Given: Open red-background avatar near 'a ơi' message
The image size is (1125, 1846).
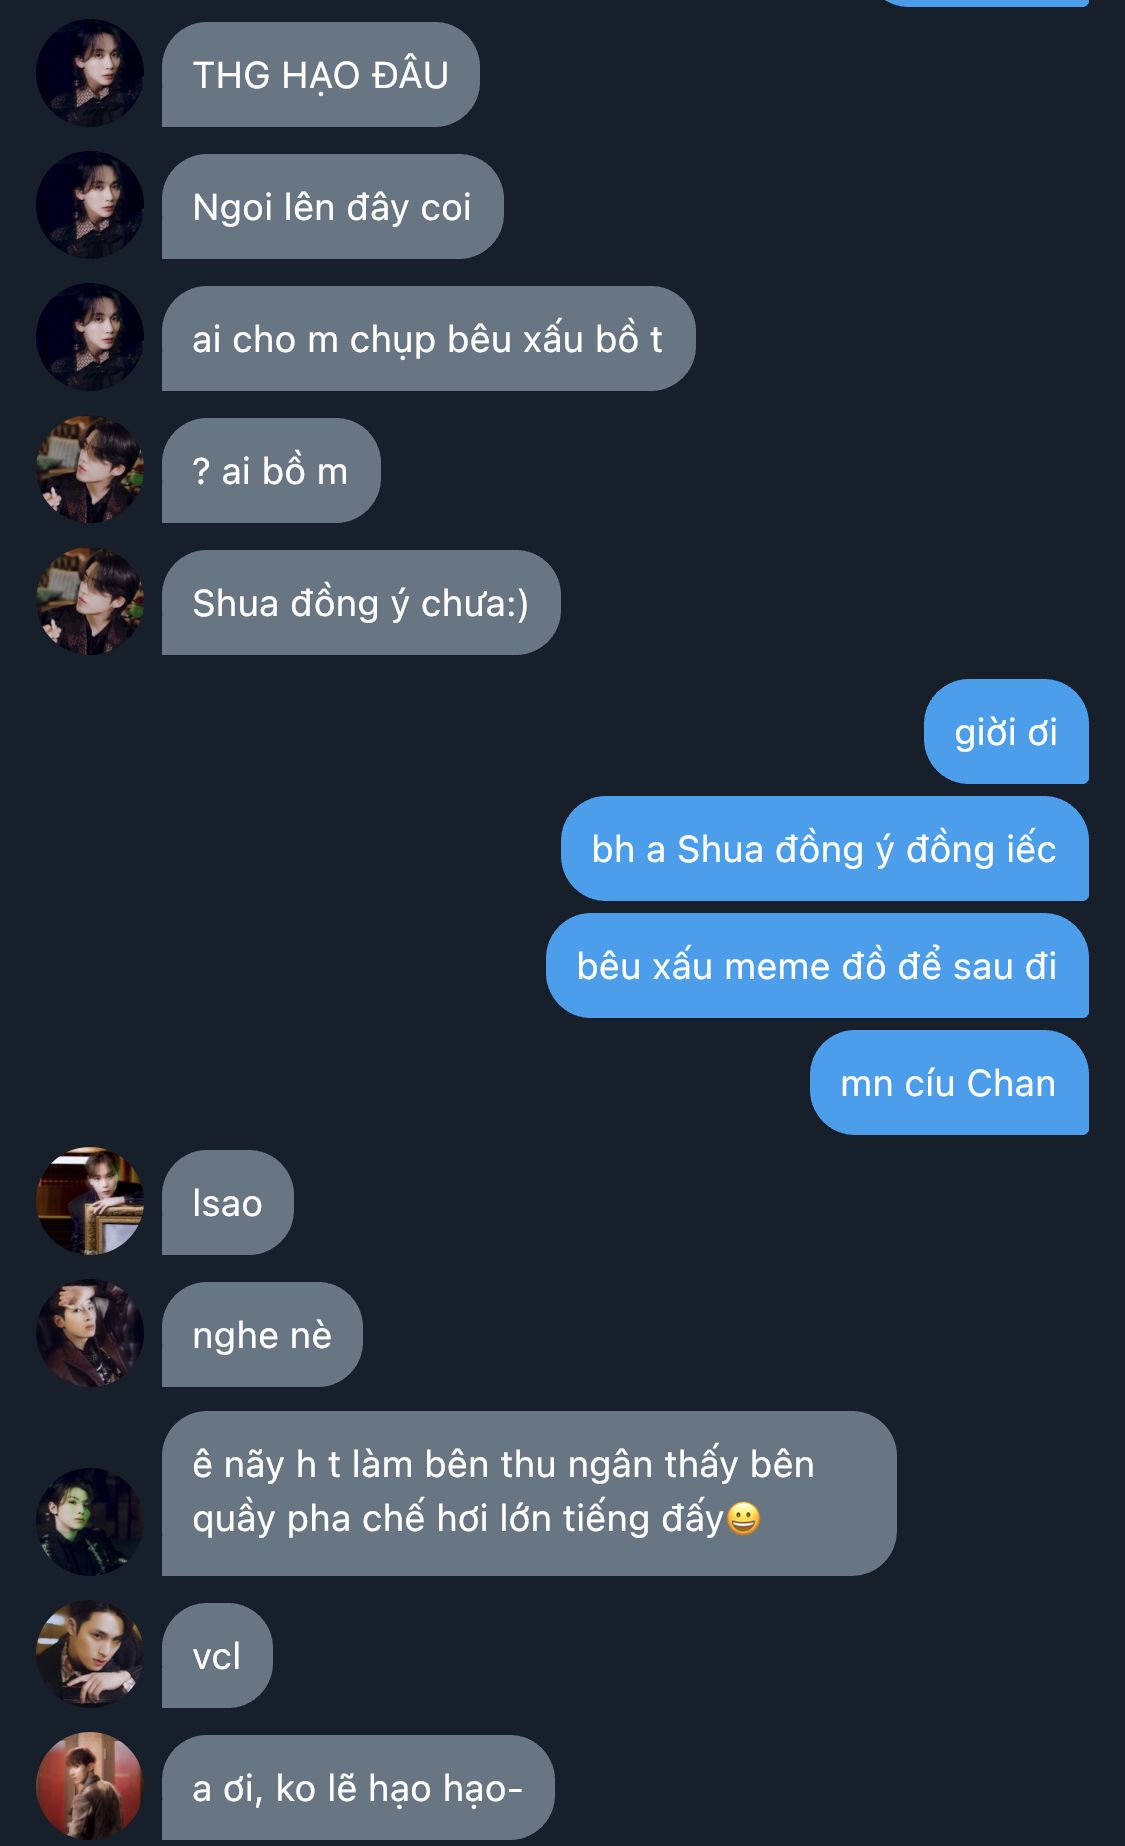Looking at the screenshot, I should pyautogui.click(x=90, y=1786).
